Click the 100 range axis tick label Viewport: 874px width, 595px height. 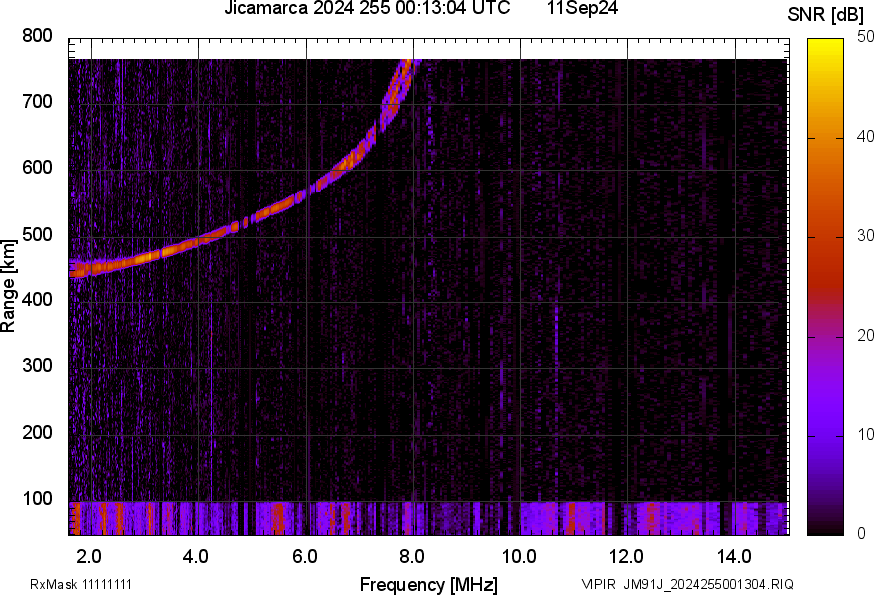(37, 500)
